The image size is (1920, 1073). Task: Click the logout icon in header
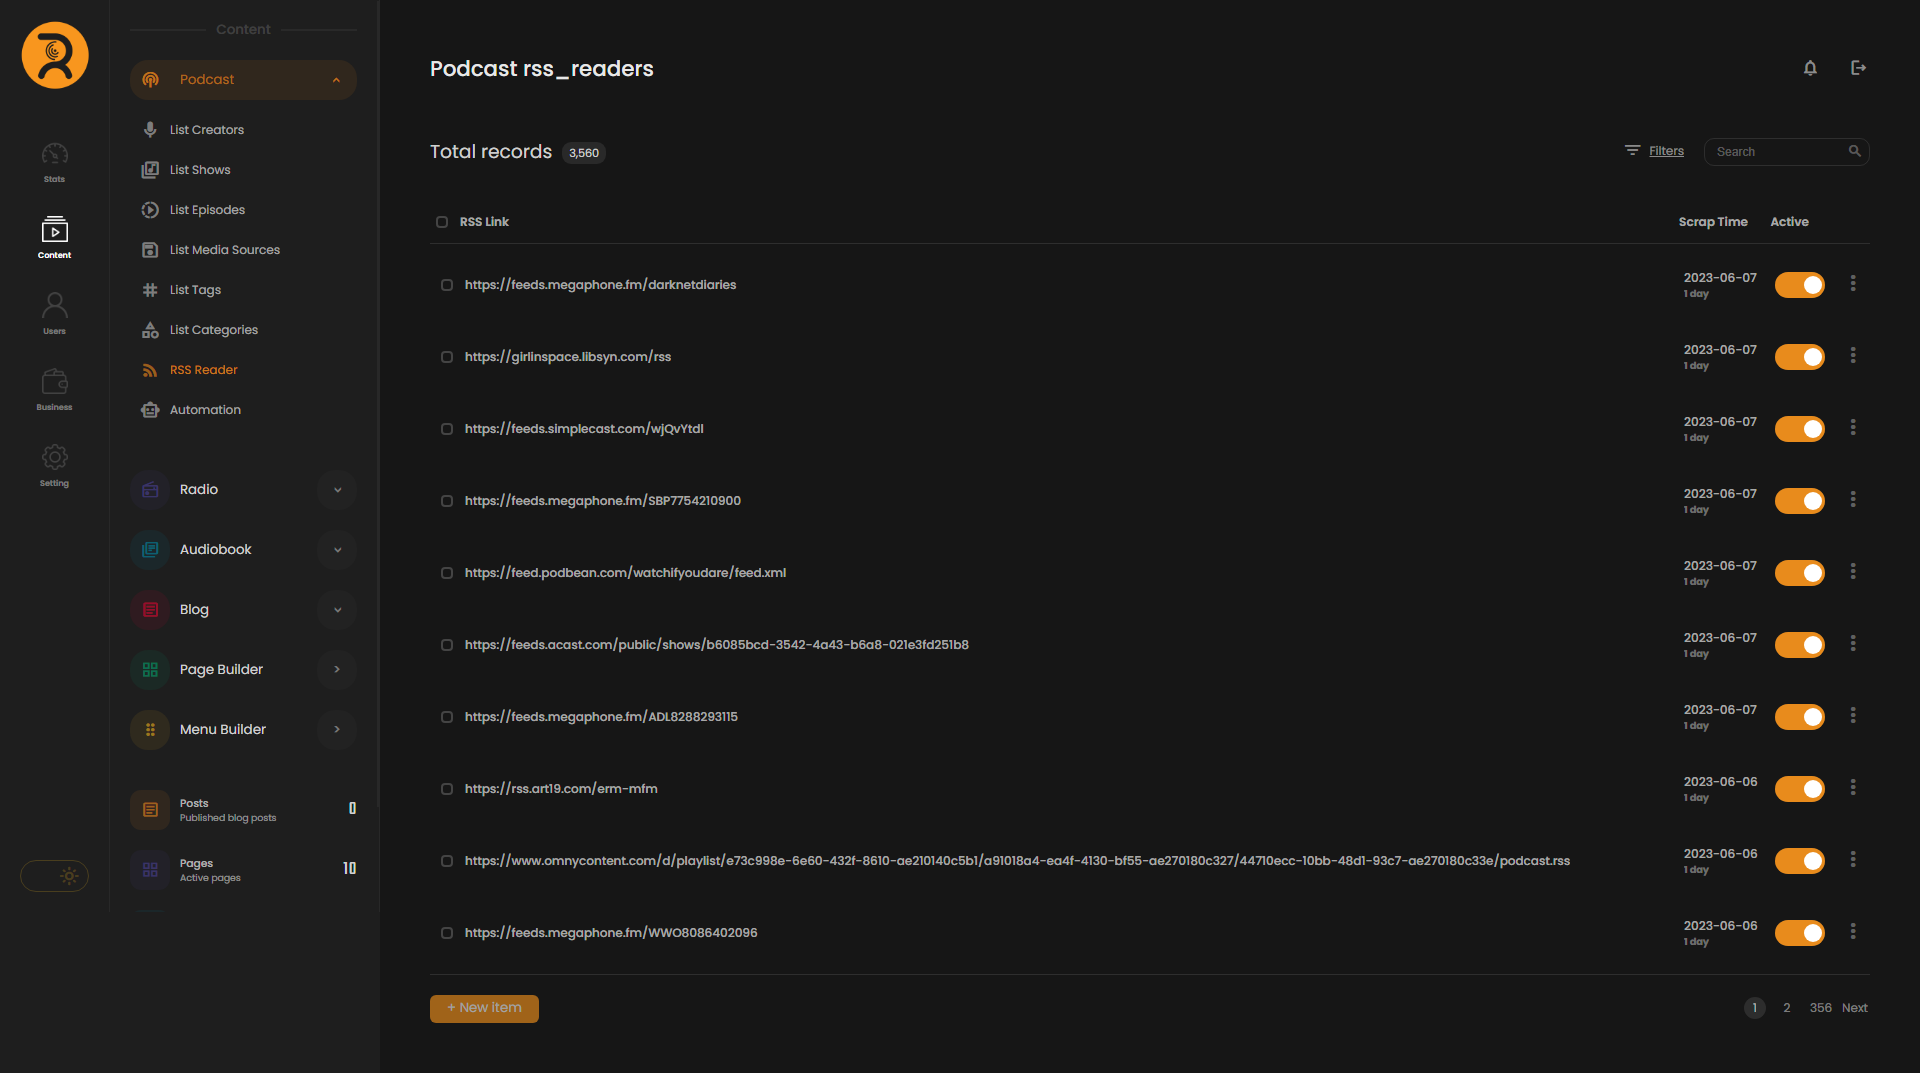pyautogui.click(x=1858, y=68)
